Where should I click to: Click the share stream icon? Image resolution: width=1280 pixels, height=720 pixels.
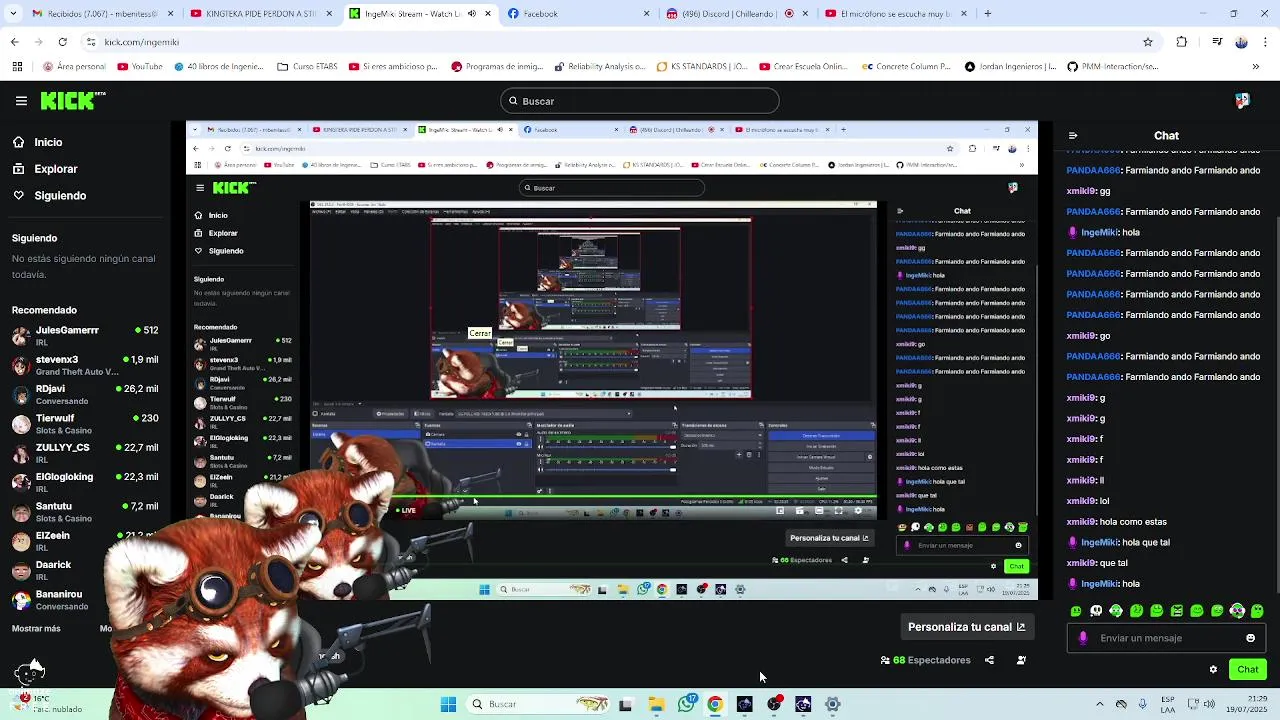tap(989, 660)
